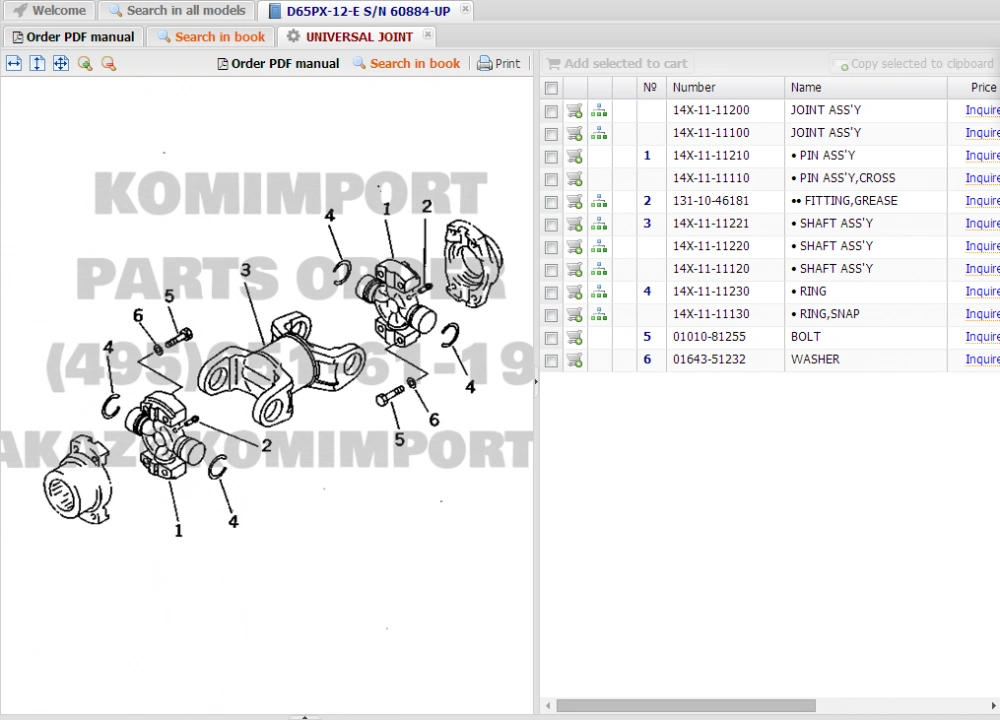1000x720 pixels.
Task: Click Inquire link for WASHER row
Action: click(x=982, y=360)
